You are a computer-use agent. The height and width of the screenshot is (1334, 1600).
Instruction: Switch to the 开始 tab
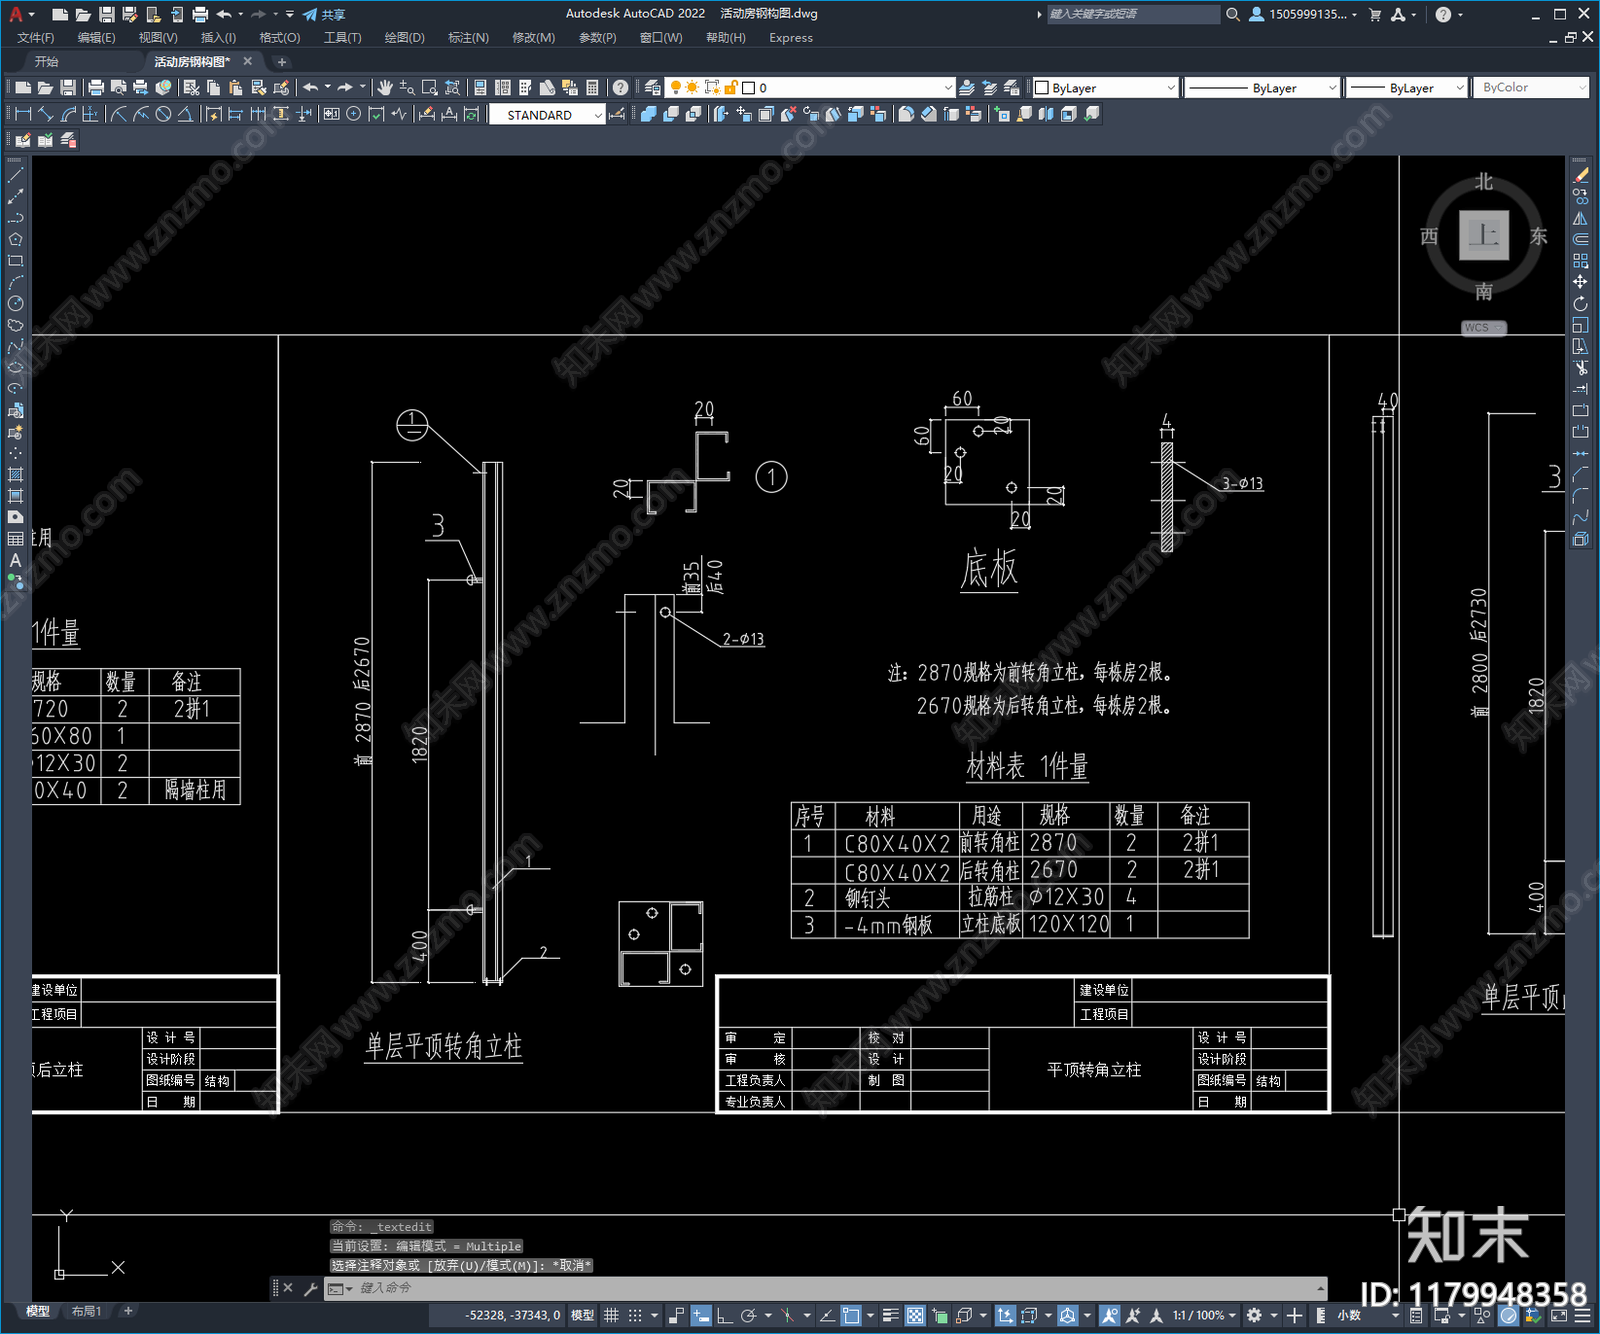(47, 62)
